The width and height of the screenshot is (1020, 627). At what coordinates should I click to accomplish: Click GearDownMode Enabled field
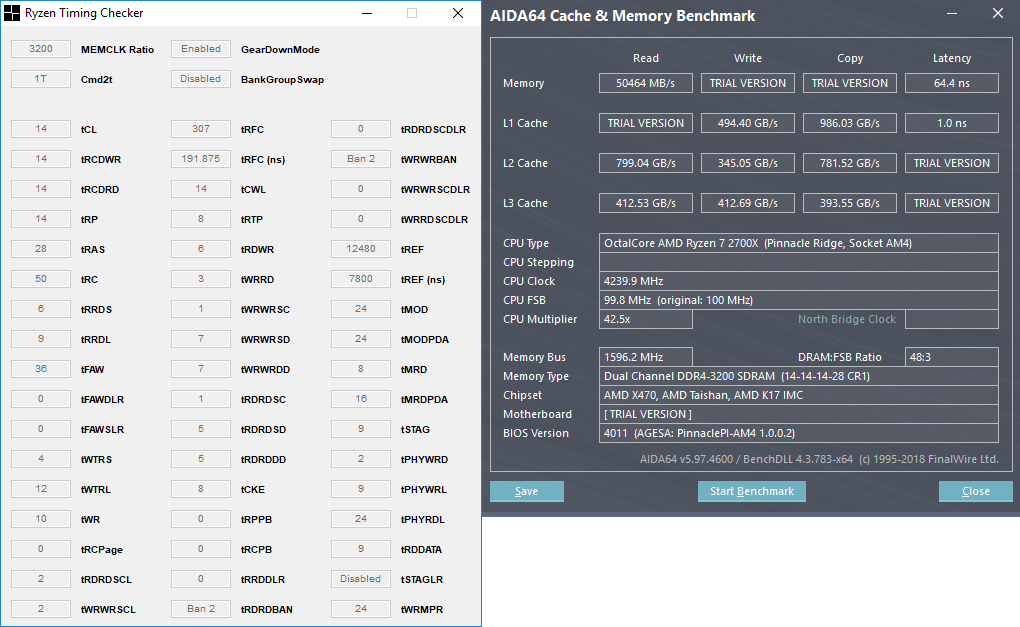pyautogui.click(x=201, y=49)
